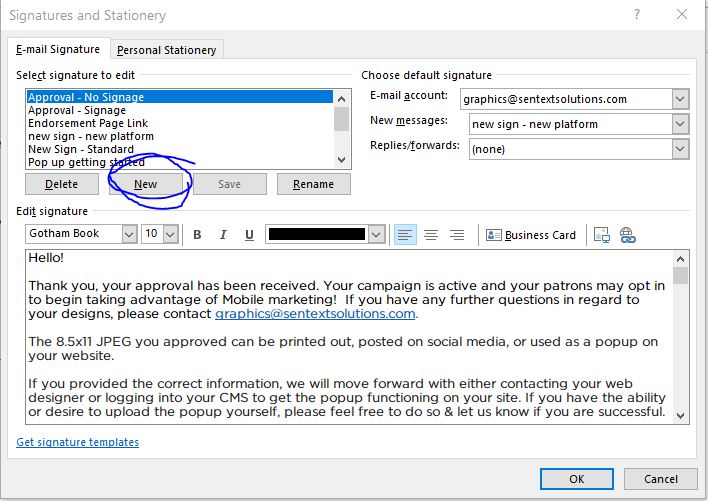Align signature text right
The height and width of the screenshot is (501, 708).
point(457,235)
